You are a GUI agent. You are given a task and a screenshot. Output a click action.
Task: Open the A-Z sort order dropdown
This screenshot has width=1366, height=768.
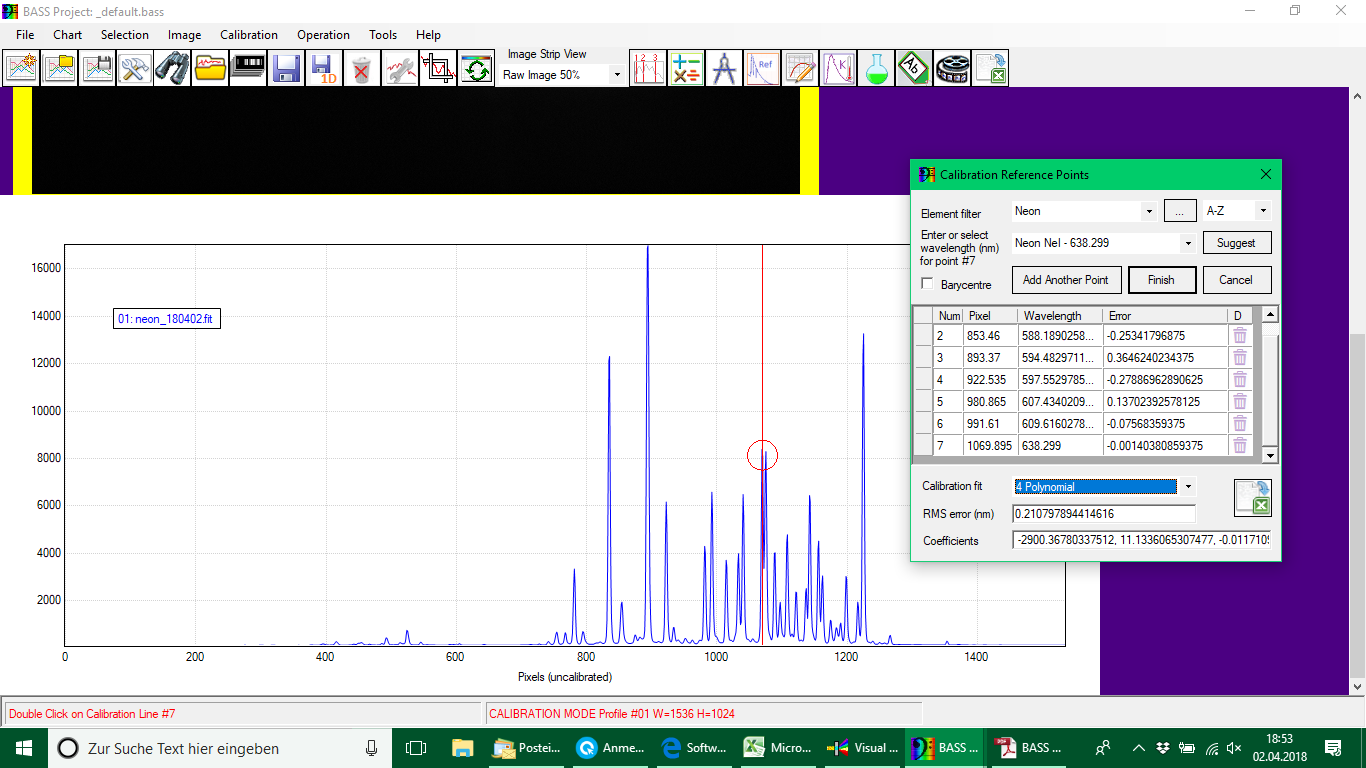1263,211
